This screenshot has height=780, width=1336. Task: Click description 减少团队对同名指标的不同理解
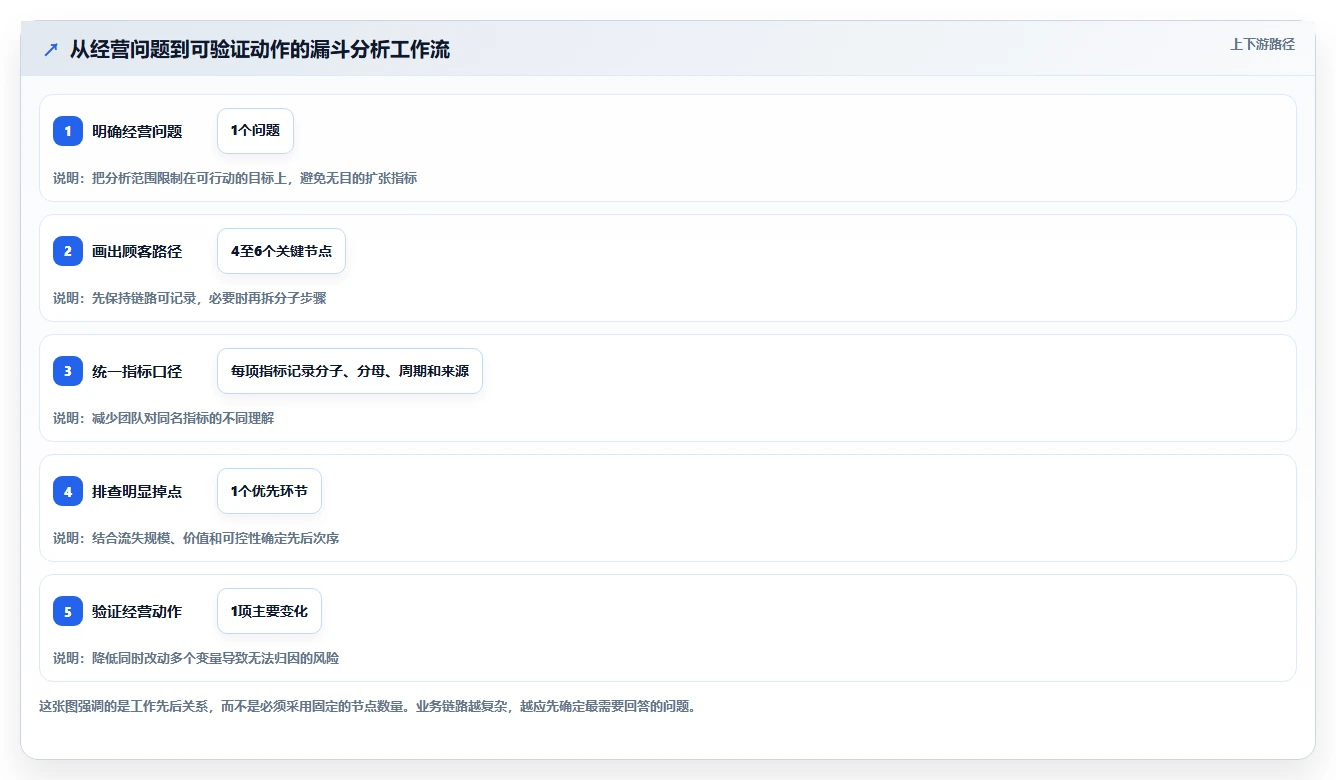click(164, 418)
